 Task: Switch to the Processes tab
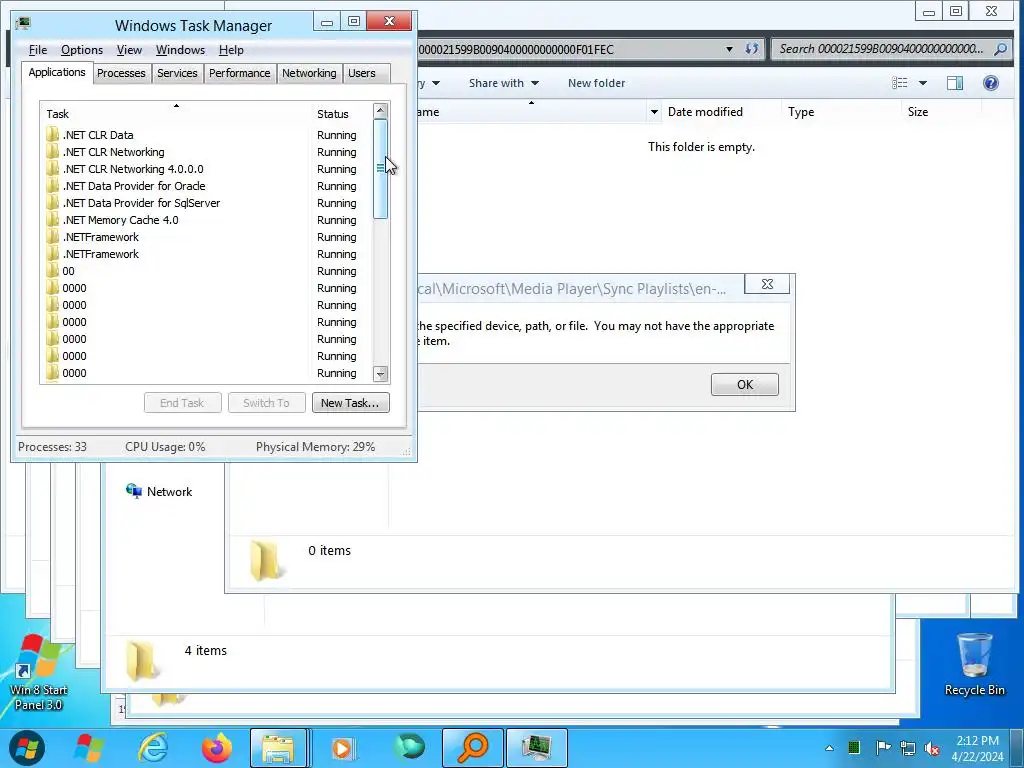[121, 73]
